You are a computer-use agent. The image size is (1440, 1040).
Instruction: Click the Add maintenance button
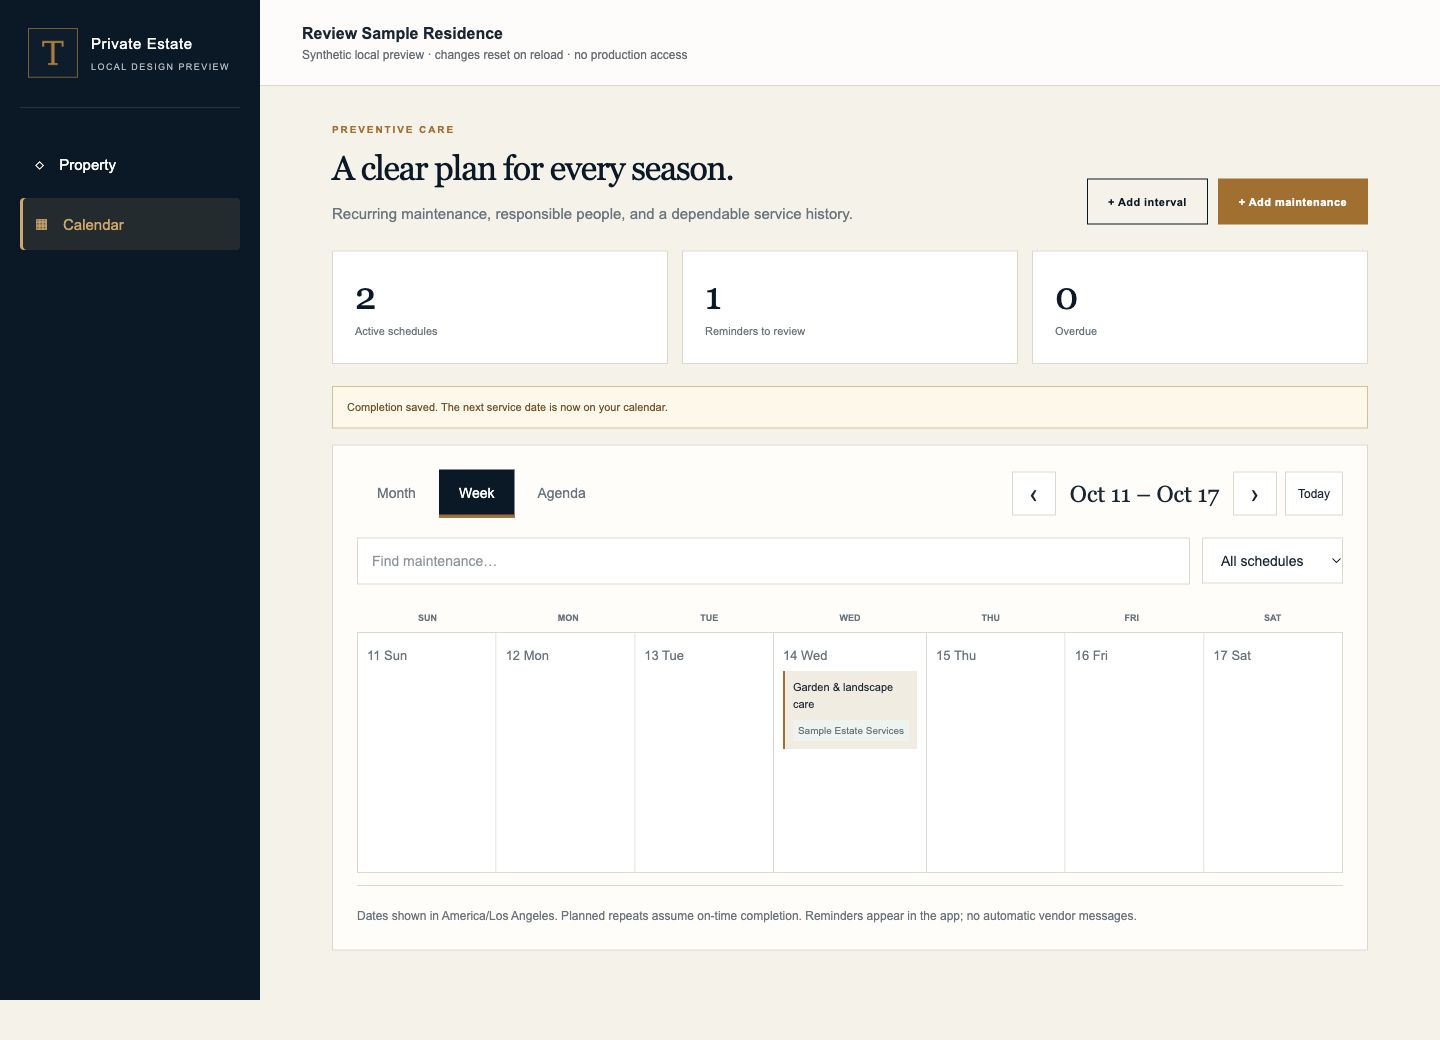pyautogui.click(x=1293, y=202)
